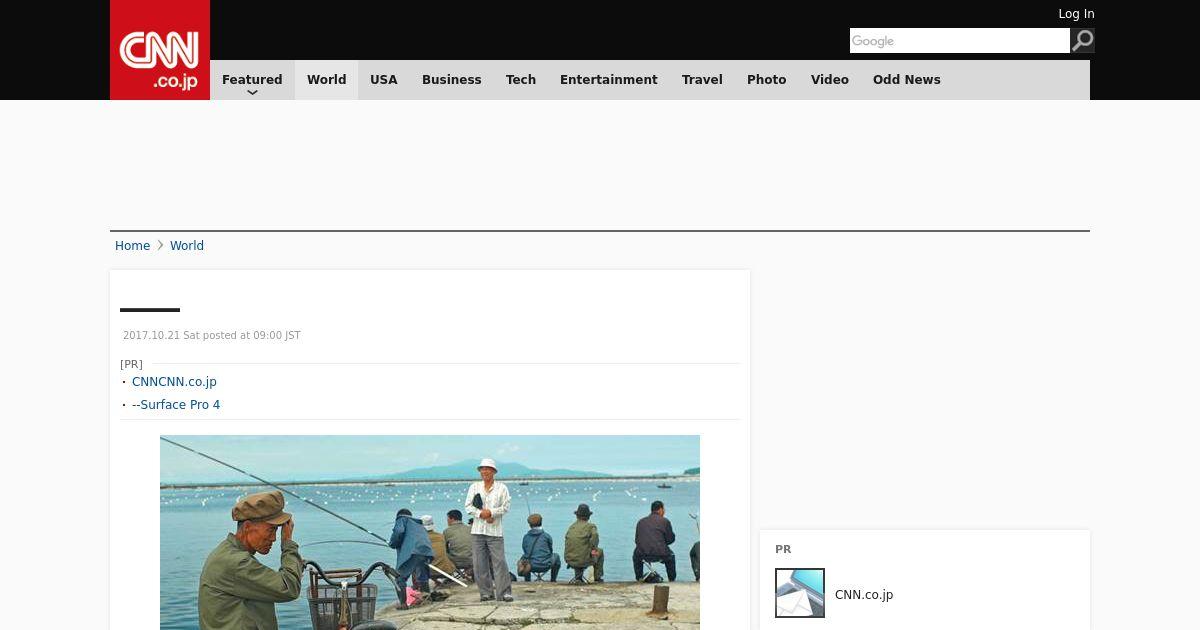Go to the Tech section
The height and width of the screenshot is (630, 1200).
pyautogui.click(x=521, y=80)
